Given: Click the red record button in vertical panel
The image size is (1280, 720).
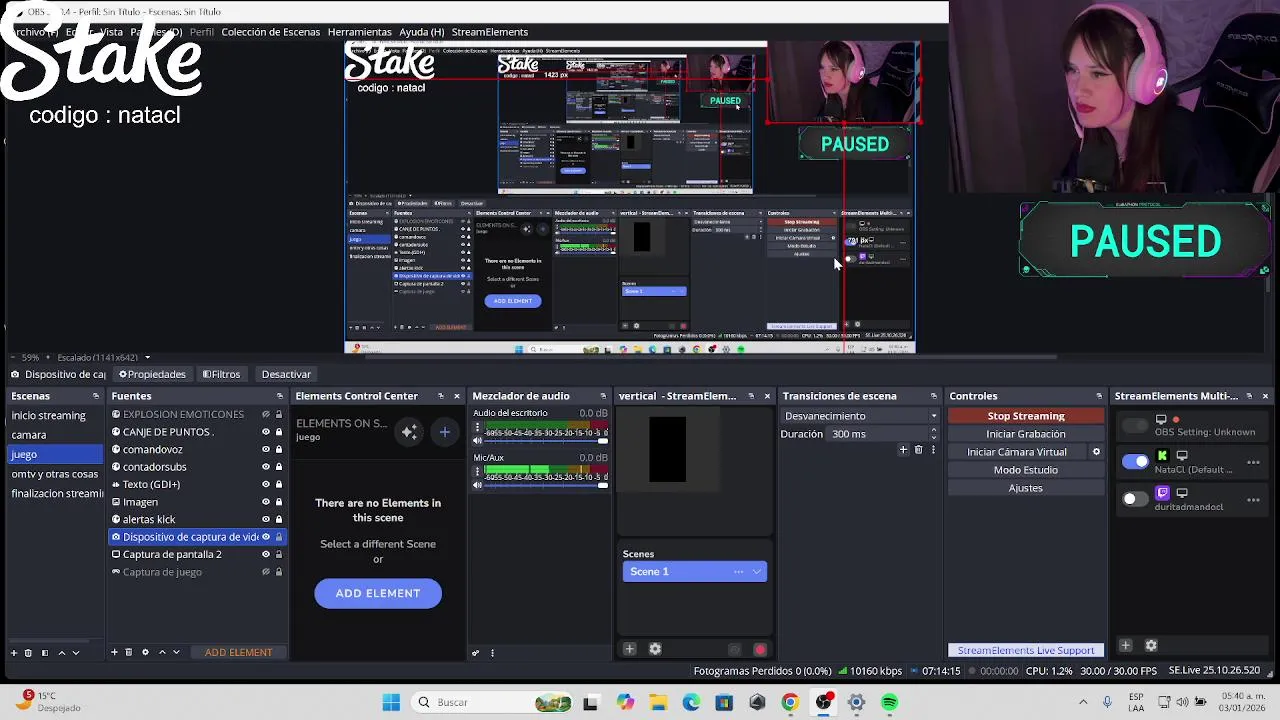Looking at the screenshot, I should coord(759,649).
